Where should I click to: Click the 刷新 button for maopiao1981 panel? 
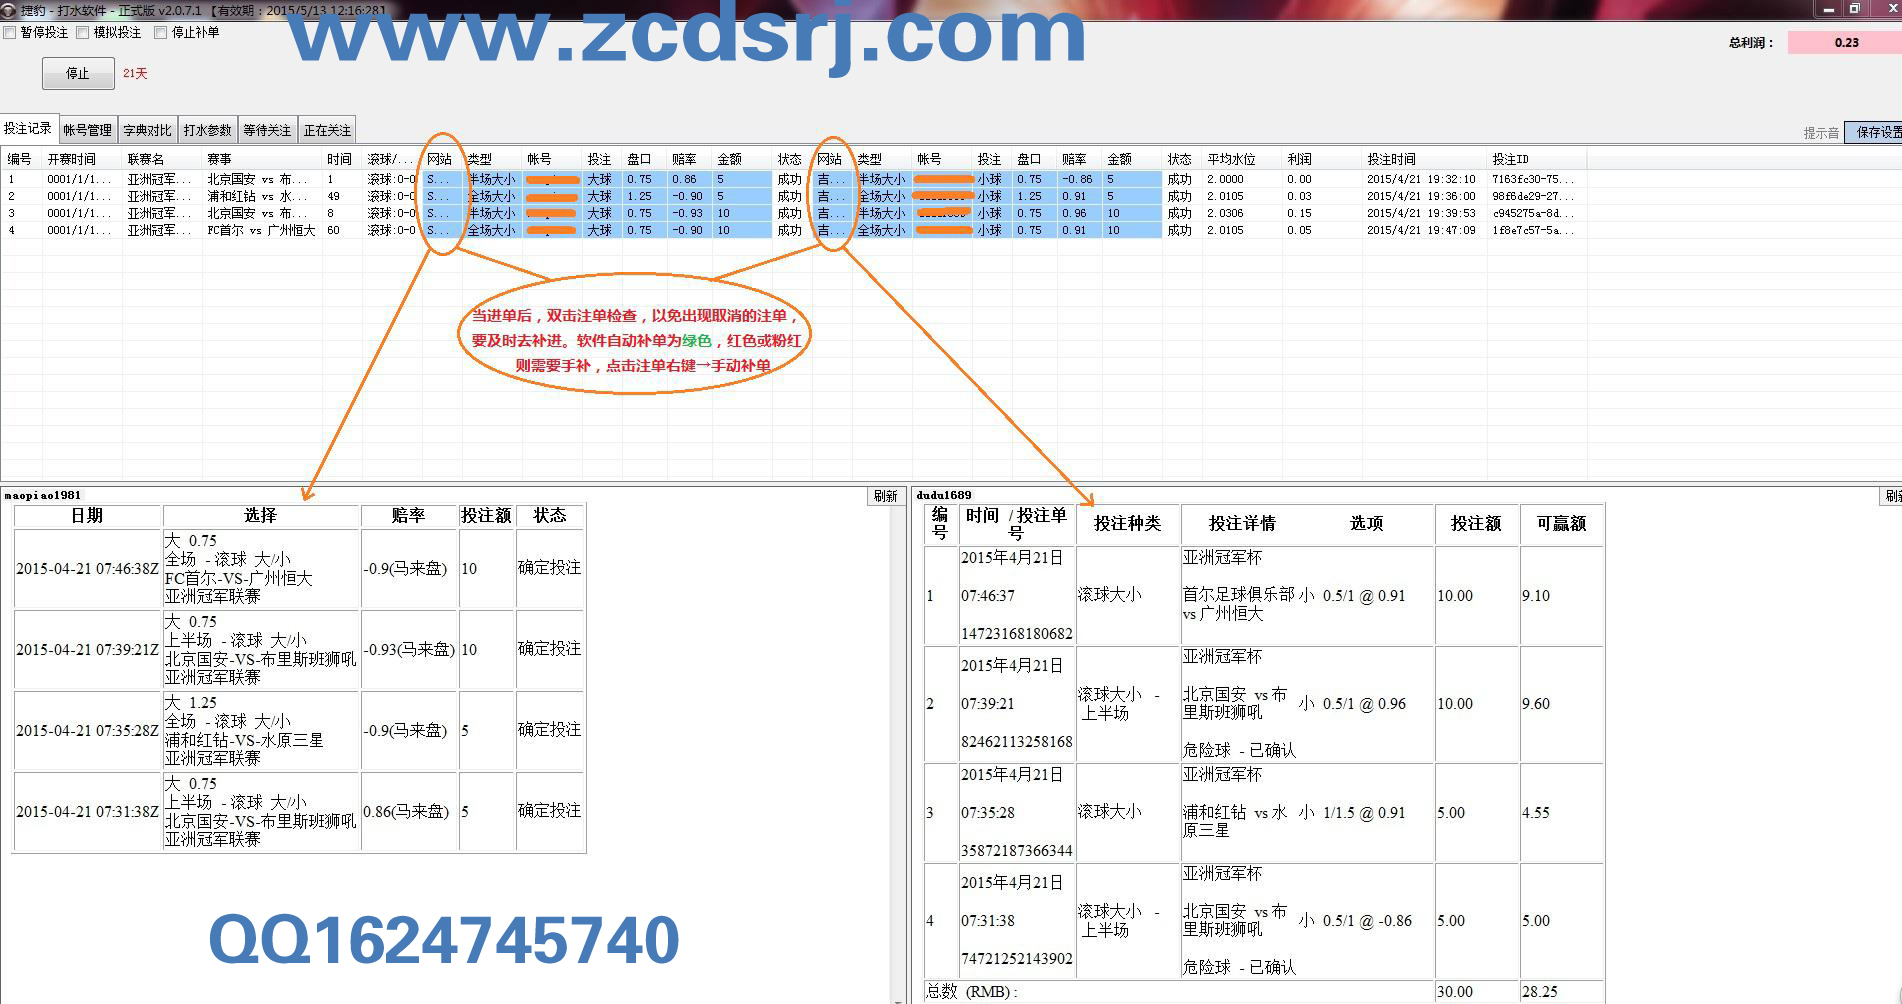point(885,496)
